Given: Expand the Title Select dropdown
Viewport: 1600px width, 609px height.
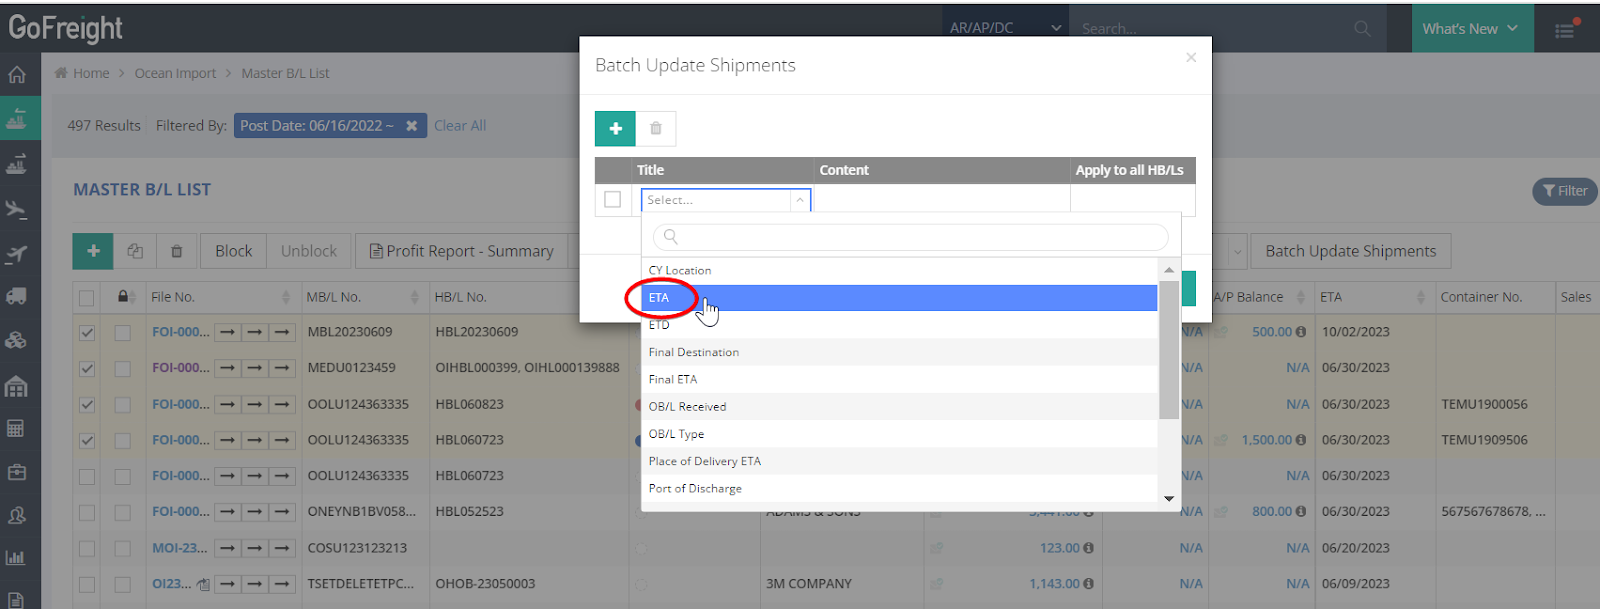Looking at the screenshot, I should pyautogui.click(x=725, y=200).
